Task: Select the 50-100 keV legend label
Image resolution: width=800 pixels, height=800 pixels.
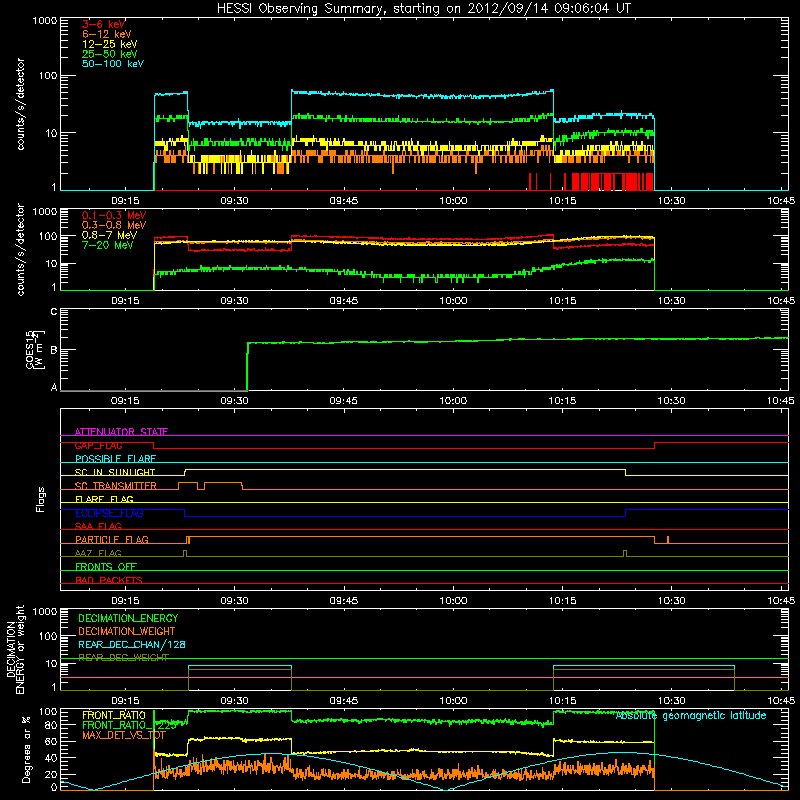Action: click(x=113, y=64)
